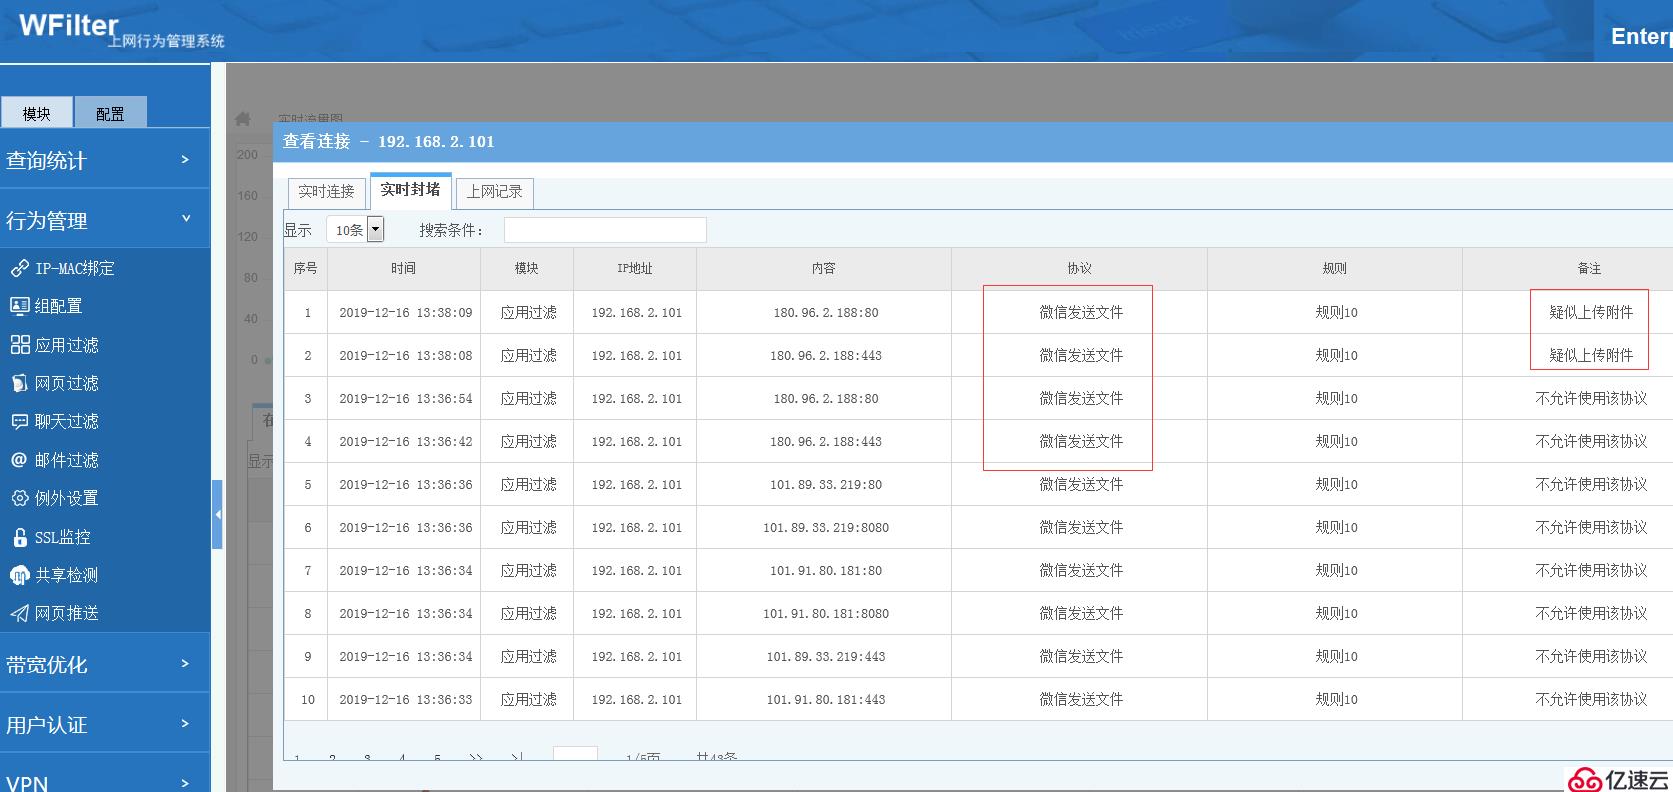Click content cell 101.89.33.219:8080
This screenshot has width=1673, height=792.
(826, 527)
